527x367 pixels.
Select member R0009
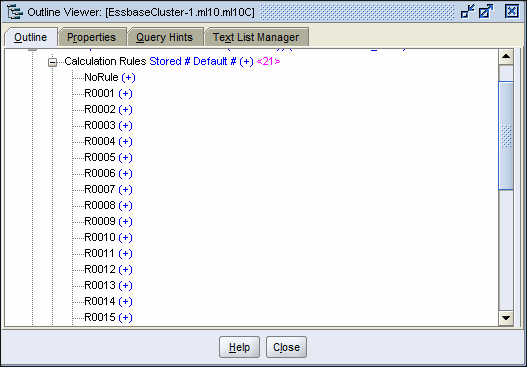coord(108,221)
